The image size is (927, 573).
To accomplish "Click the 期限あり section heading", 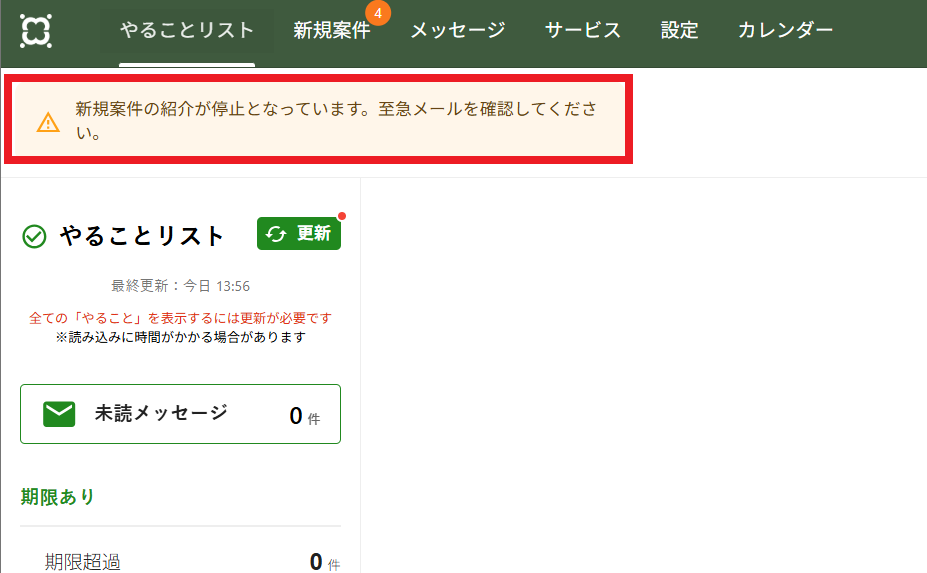I will click(x=57, y=497).
